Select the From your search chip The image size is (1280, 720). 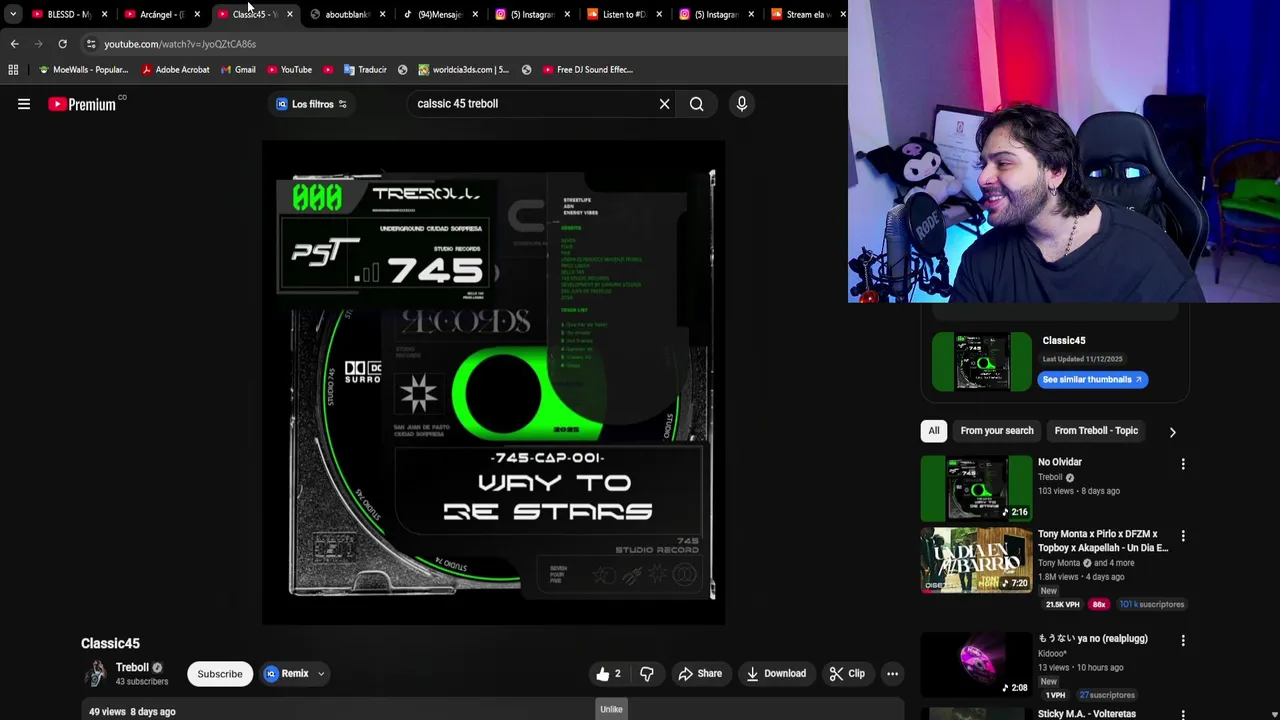click(997, 431)
